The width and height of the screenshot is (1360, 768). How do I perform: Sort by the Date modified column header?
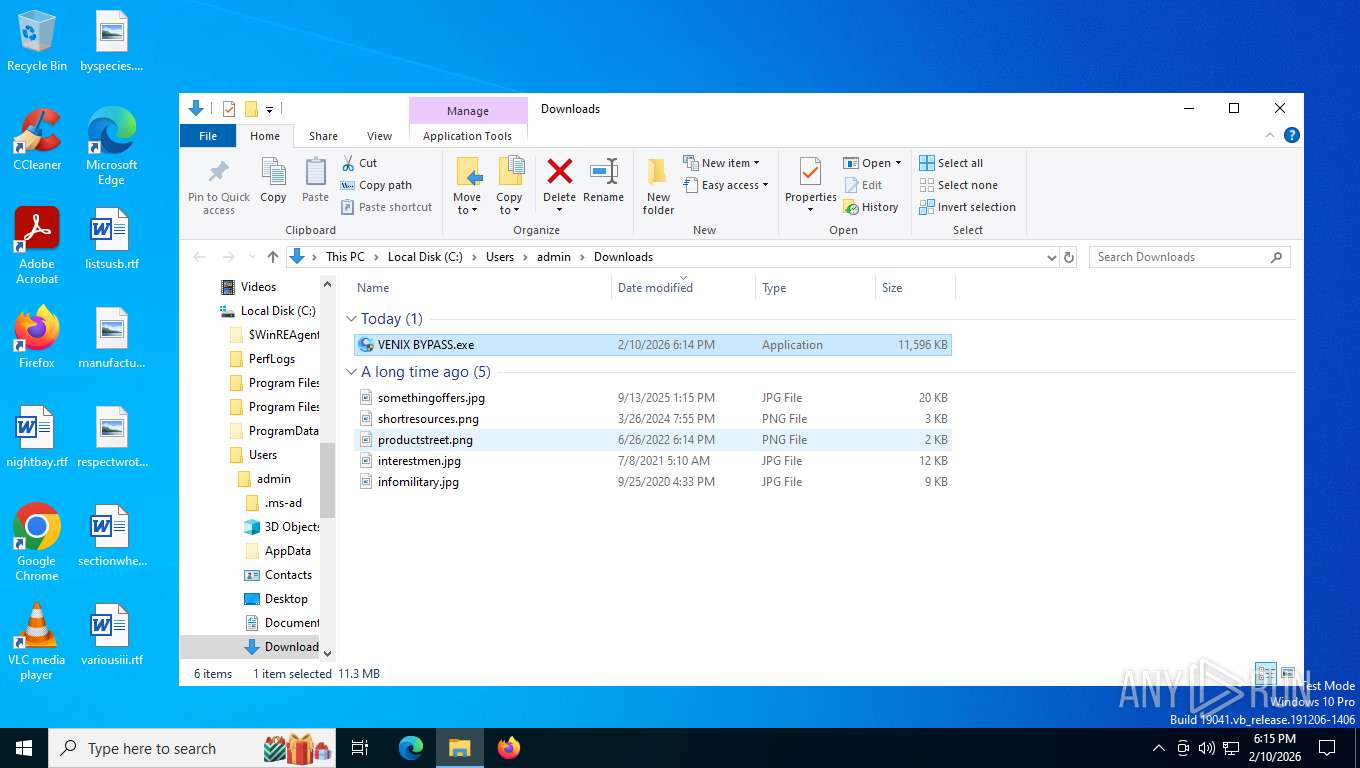pyautogui.click(x=684, y=288)
